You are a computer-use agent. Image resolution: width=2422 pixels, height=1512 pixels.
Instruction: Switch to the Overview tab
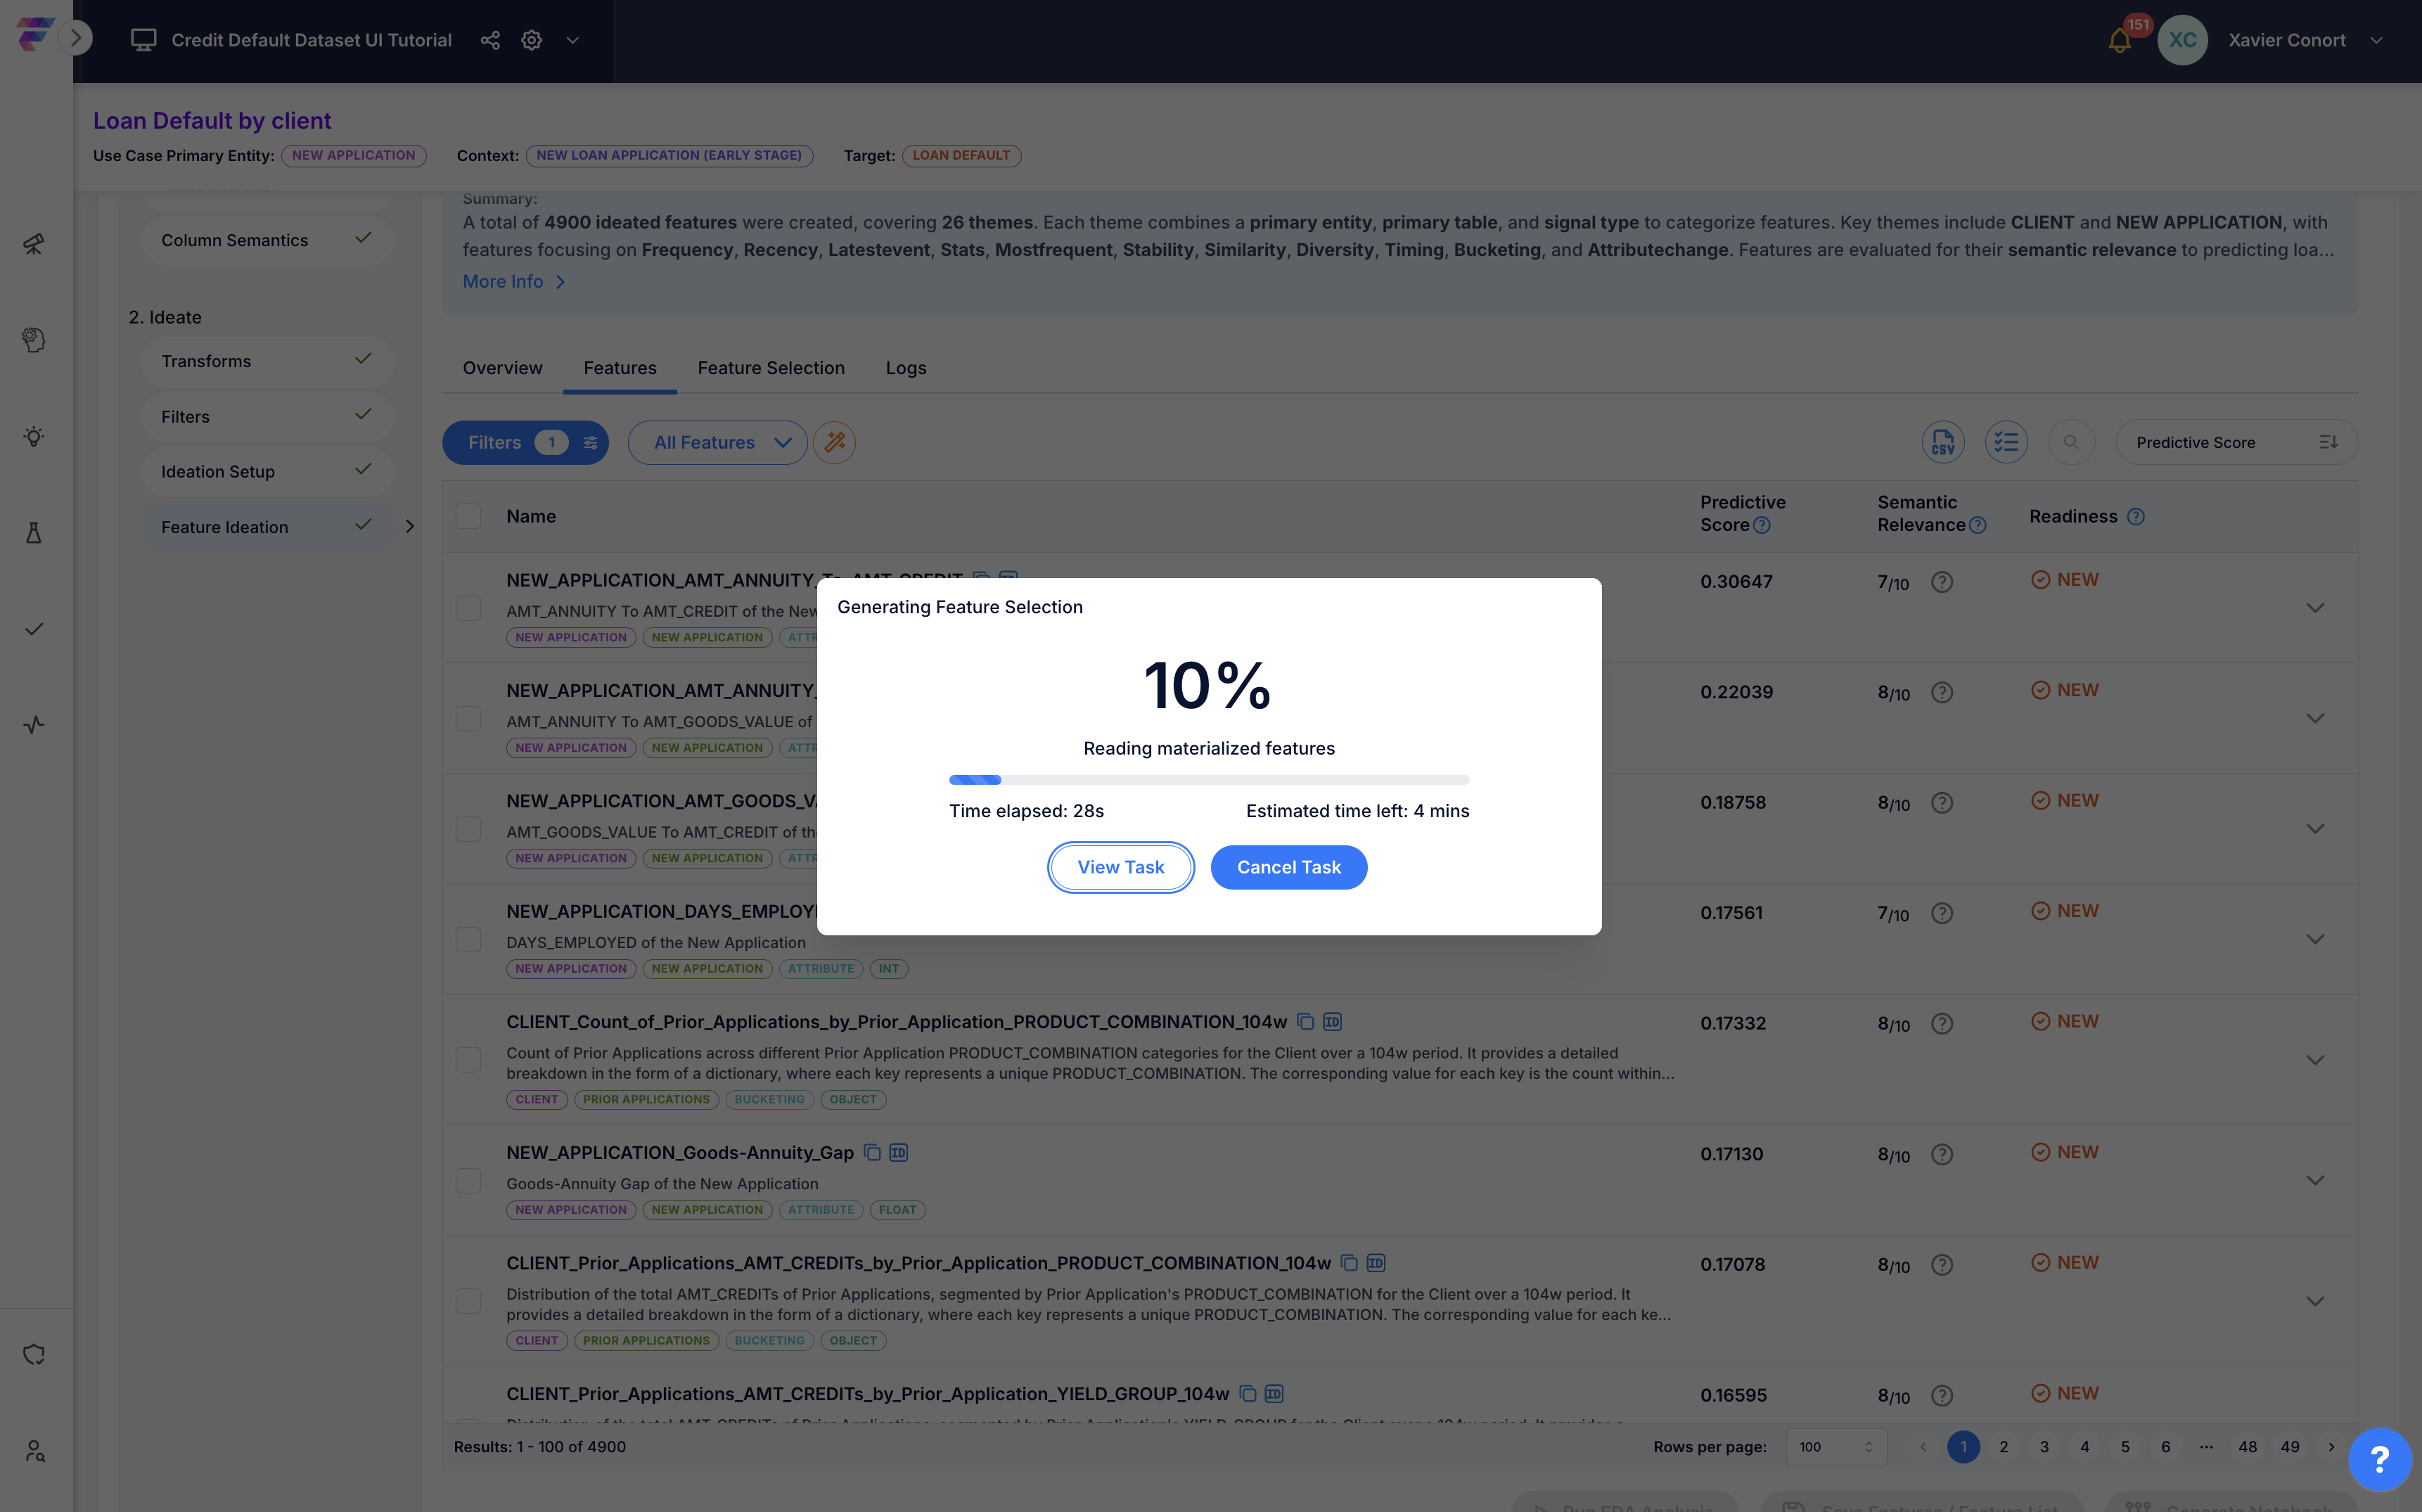[502, 368]
